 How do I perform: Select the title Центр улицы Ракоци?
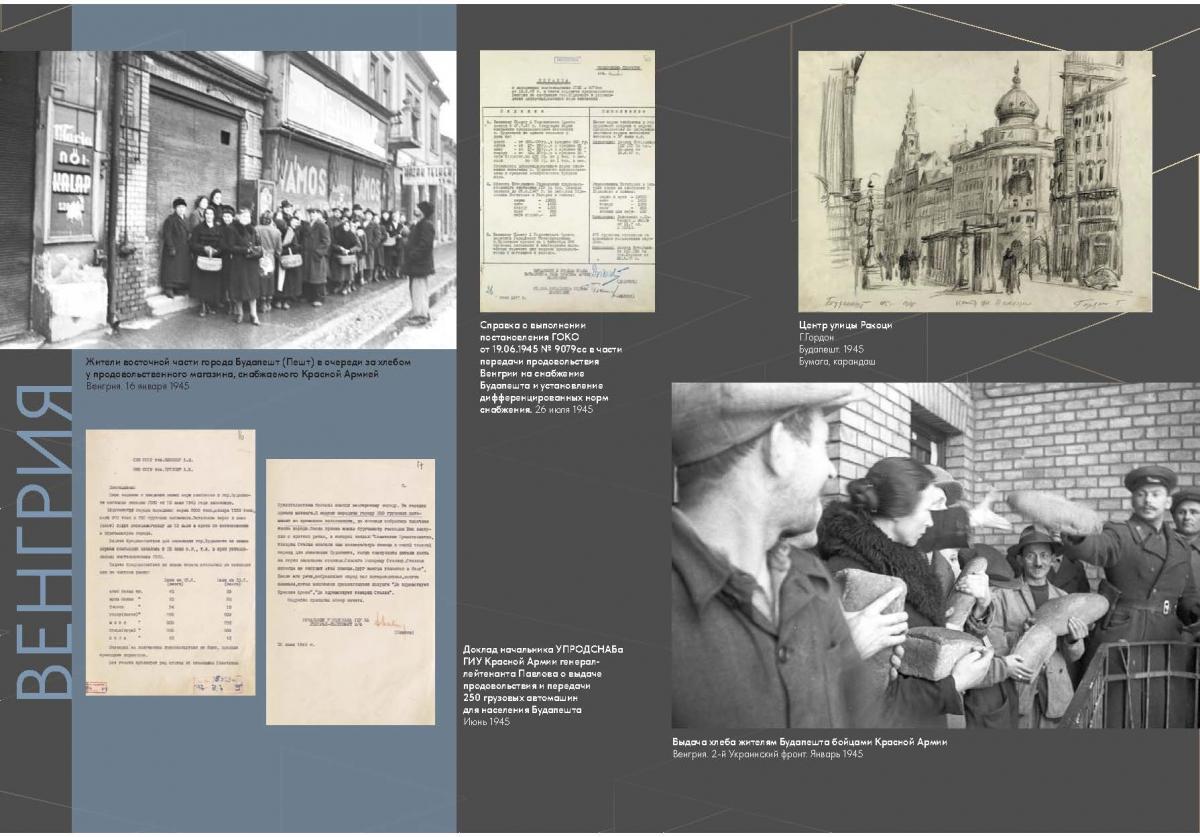coord(845,326)
